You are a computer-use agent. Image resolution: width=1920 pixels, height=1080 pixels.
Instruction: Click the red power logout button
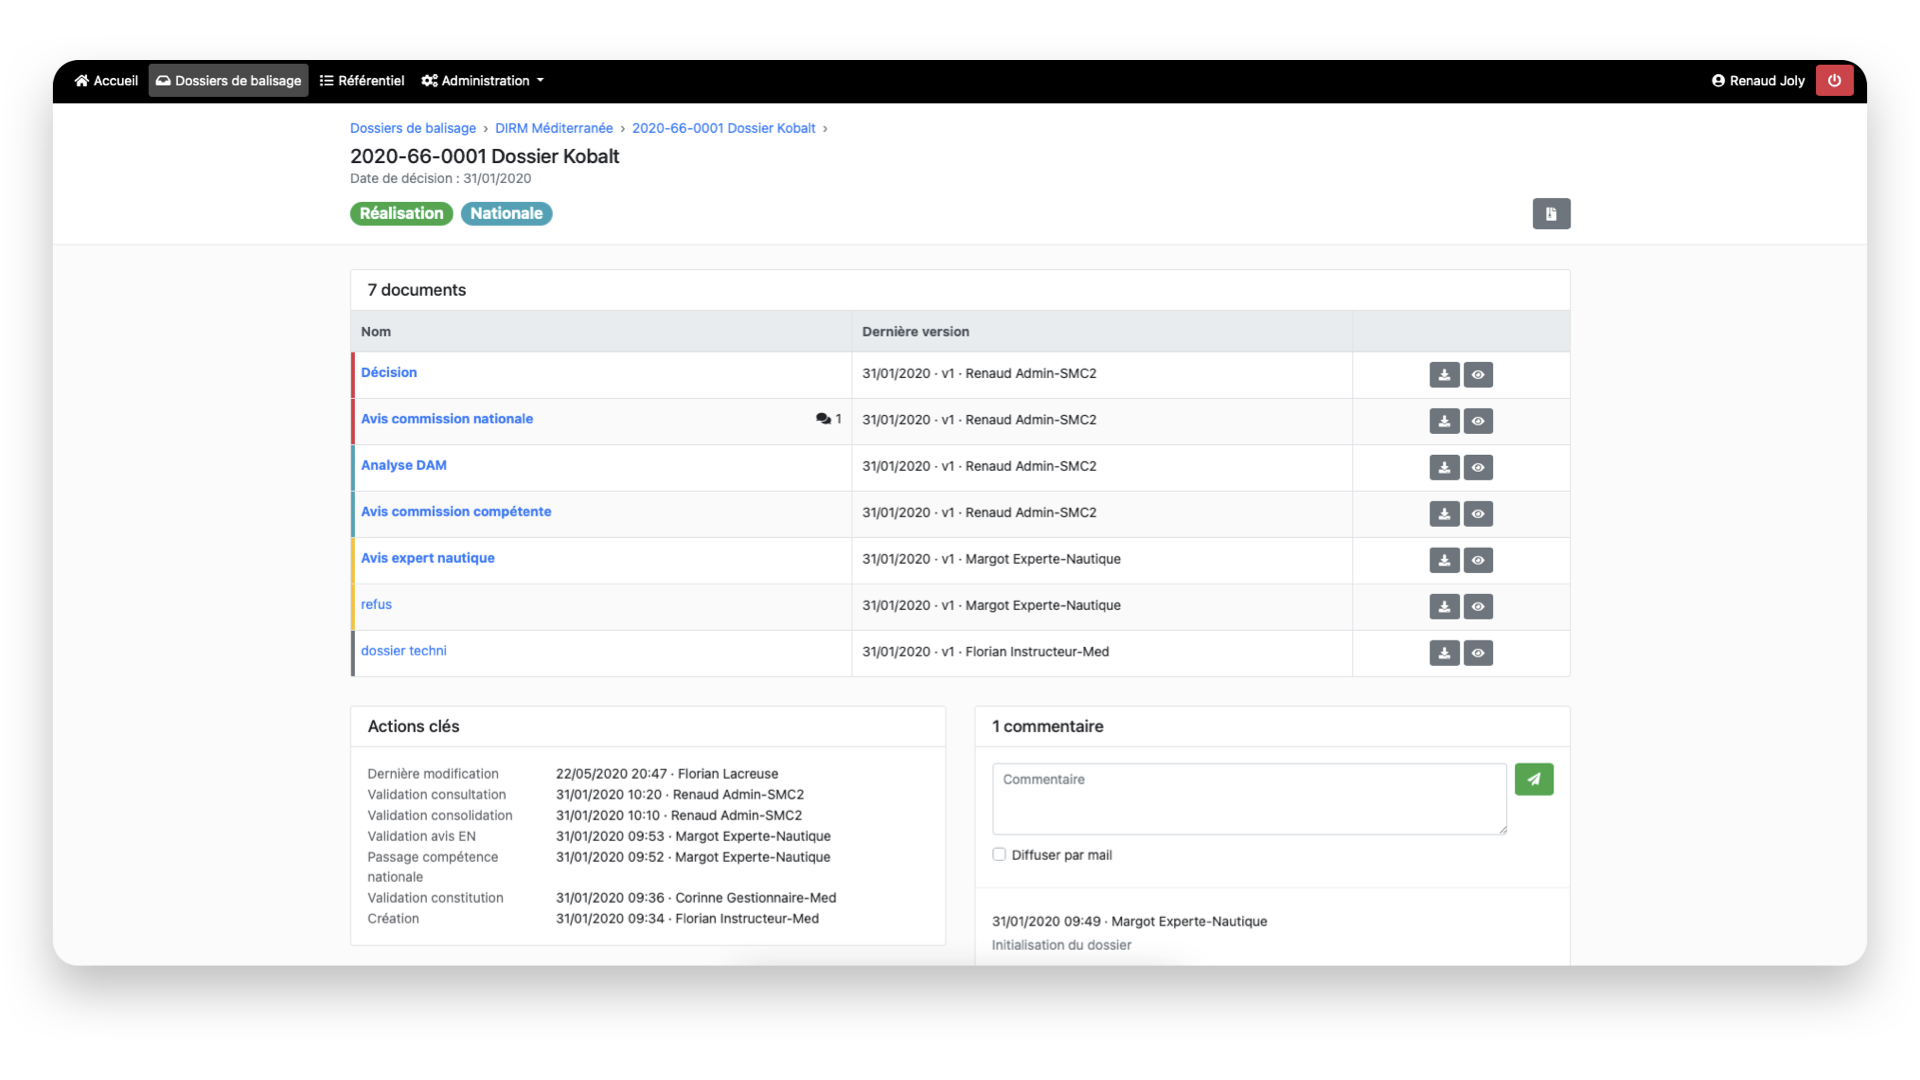pos(1834,80)
